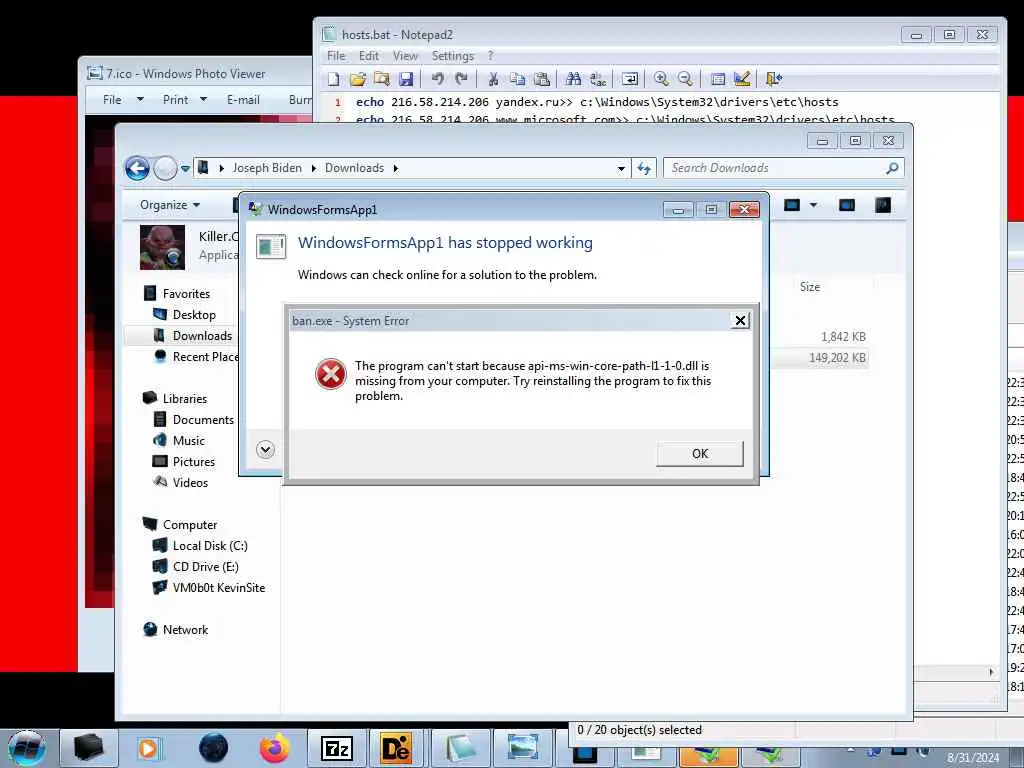Open File menu in Notepad2
Screen dimensions: 1024x768
pos(336,56)
